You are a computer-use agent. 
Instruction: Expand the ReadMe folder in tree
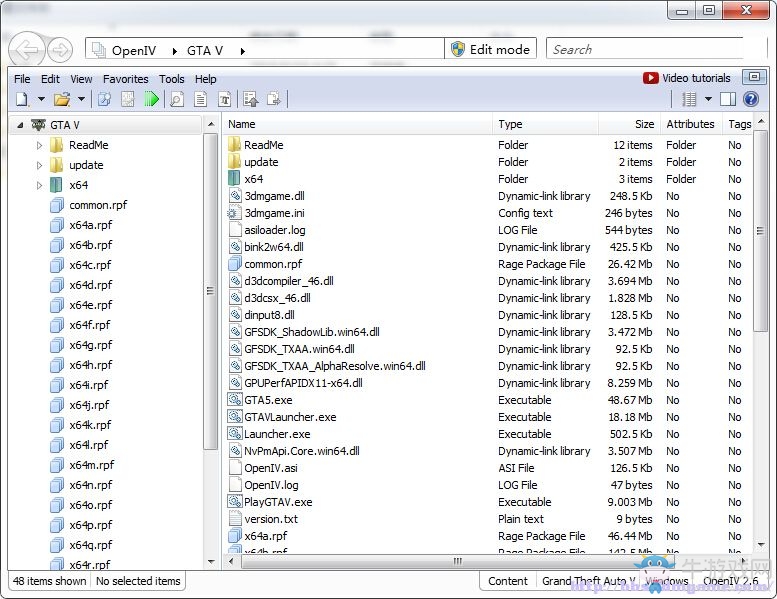pyautogui.click(x=40, y=146)
